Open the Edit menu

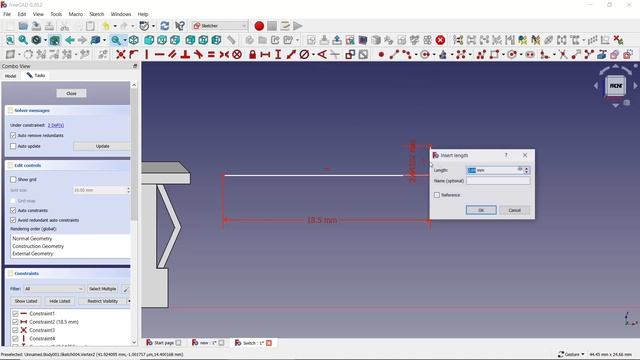pos(22,14)
